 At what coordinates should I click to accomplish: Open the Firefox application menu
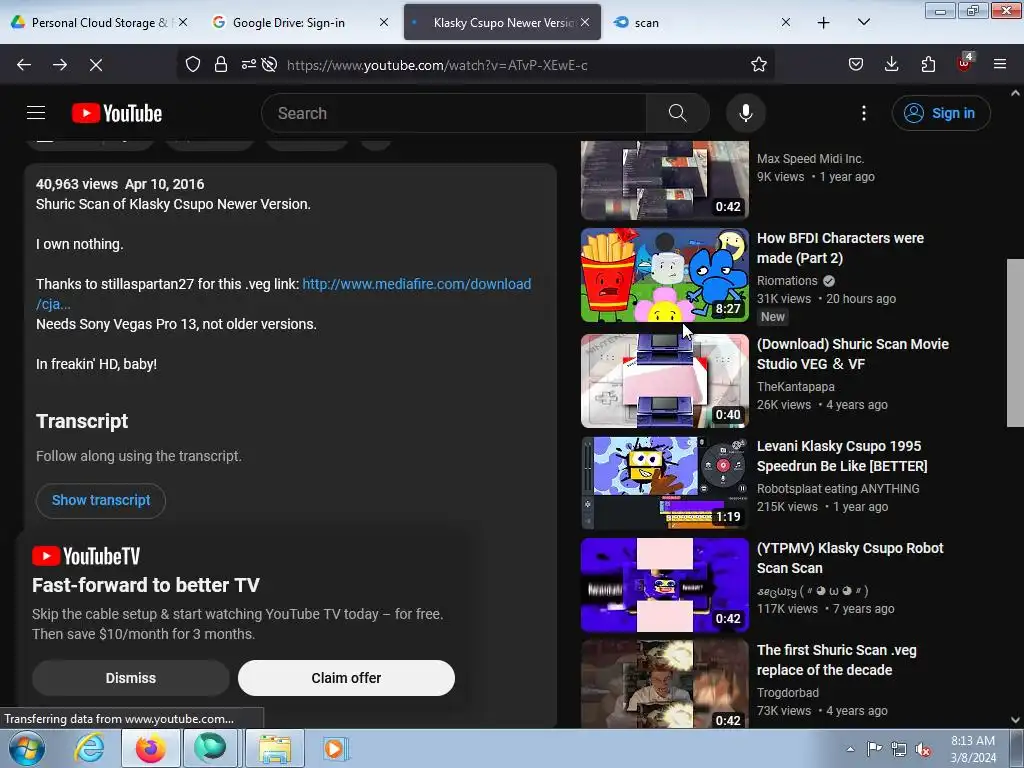[1000, 65]
